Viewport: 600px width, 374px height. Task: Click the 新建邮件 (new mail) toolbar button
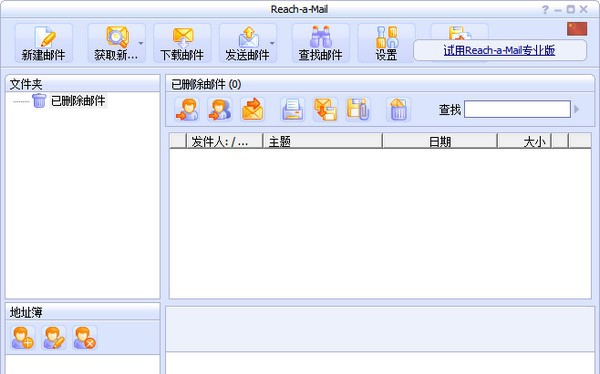pos(44,43)
